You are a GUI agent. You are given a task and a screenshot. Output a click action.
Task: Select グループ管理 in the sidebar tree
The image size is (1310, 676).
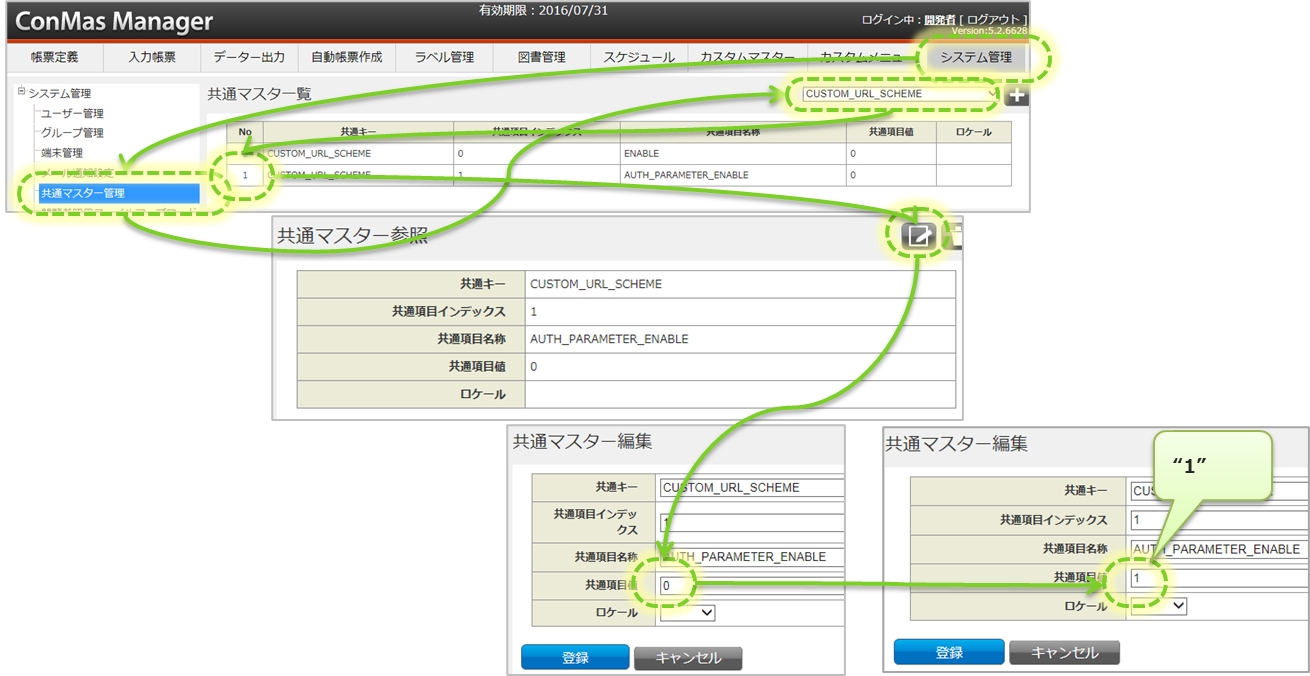[x=72, y=133]
